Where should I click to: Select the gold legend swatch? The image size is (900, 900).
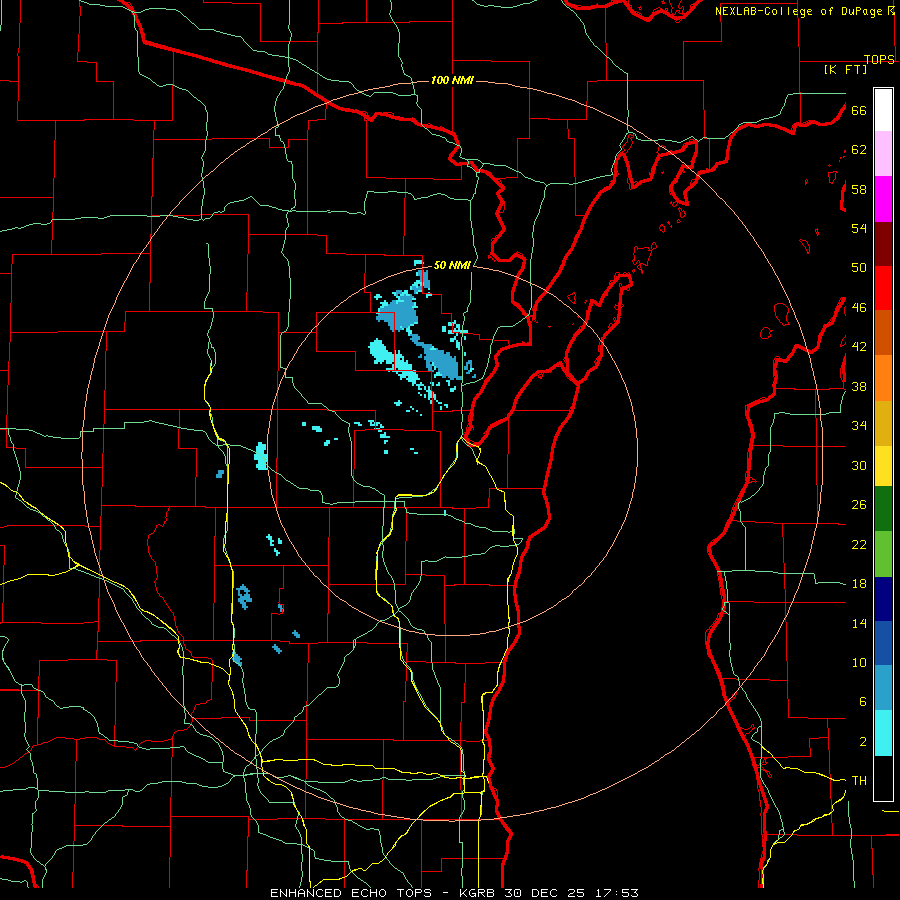(x=883, y=423)
